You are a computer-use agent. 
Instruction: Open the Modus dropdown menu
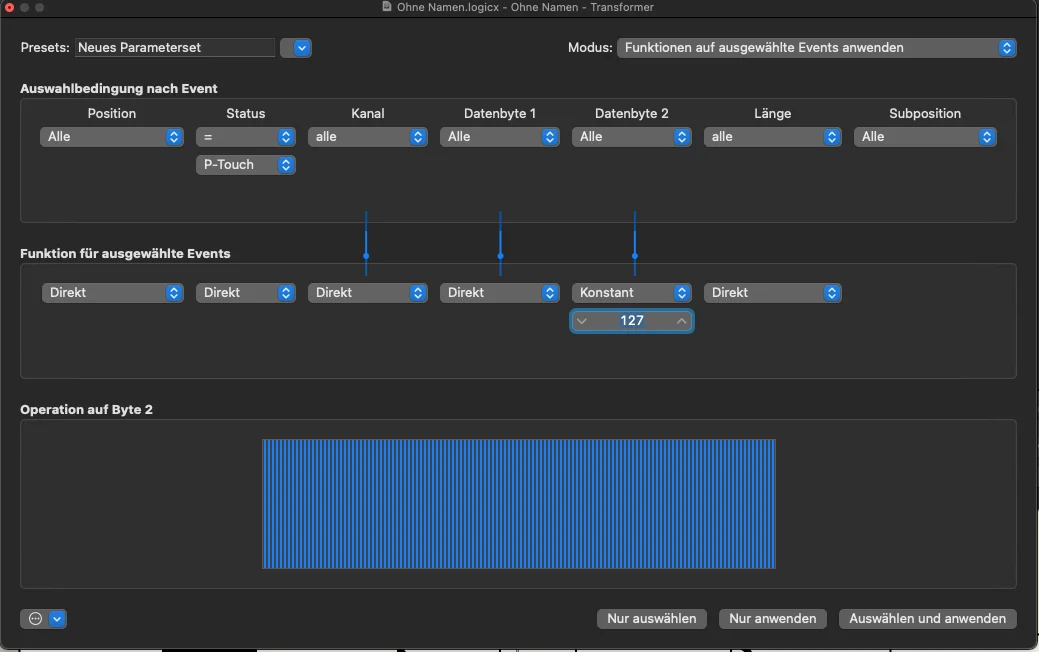coord(817,48)
